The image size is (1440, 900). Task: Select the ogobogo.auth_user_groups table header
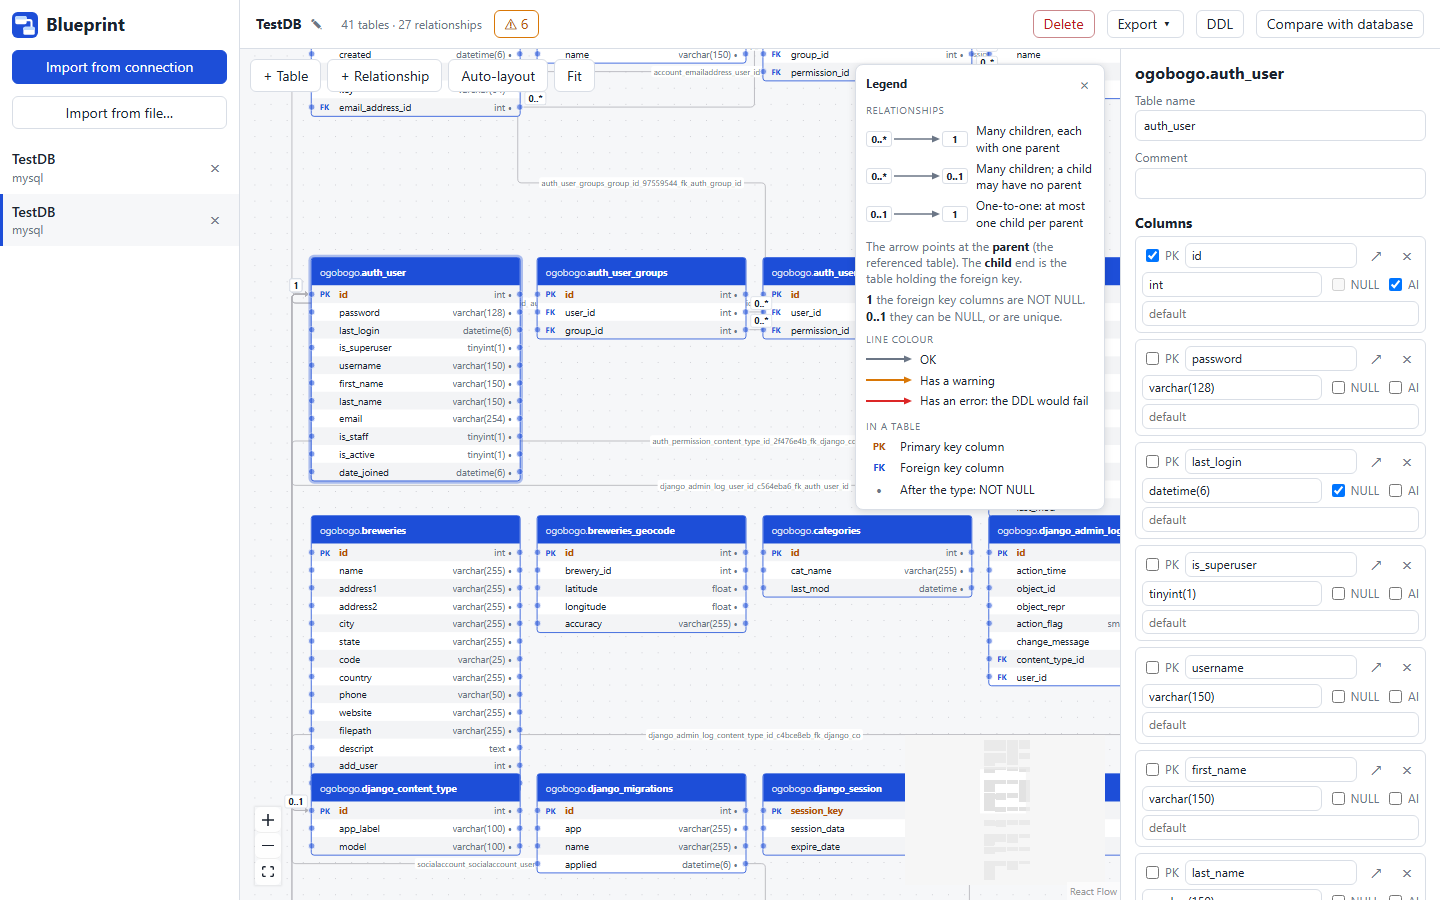(641, 273)
